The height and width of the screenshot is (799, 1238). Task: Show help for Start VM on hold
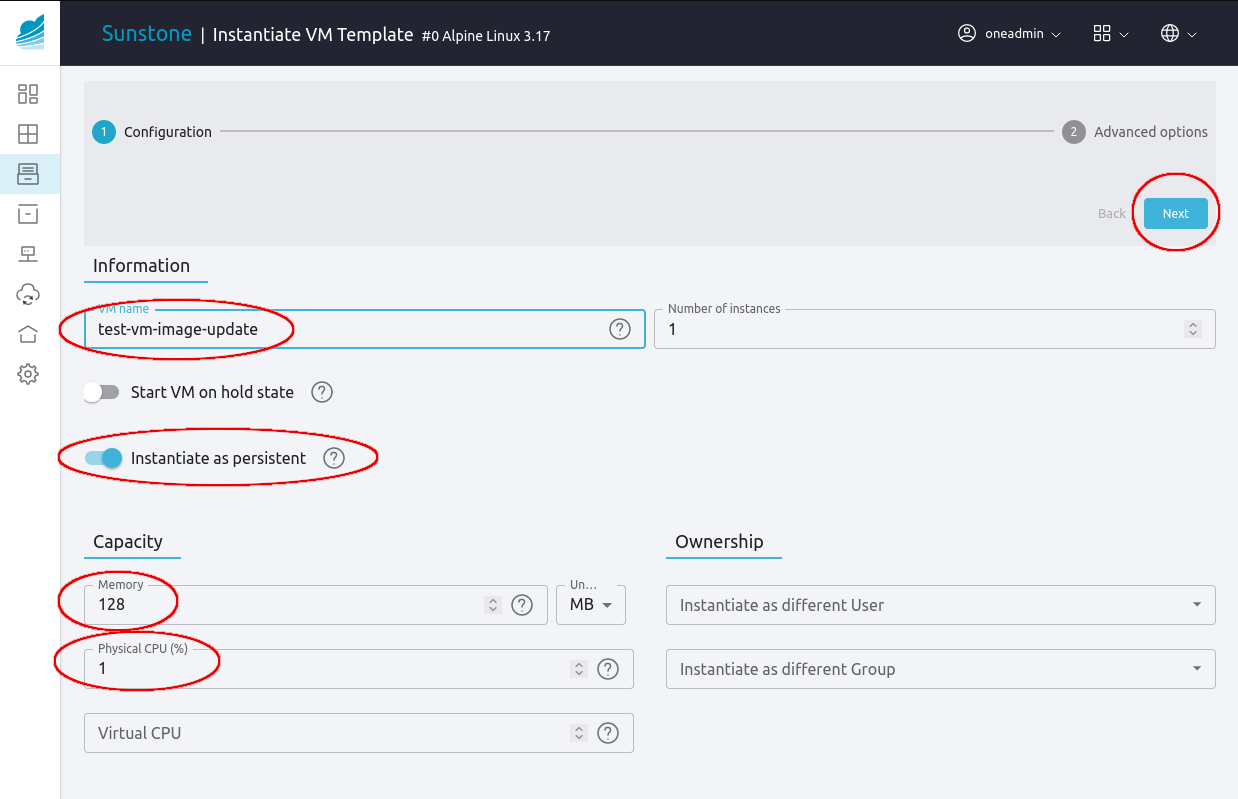322,392
